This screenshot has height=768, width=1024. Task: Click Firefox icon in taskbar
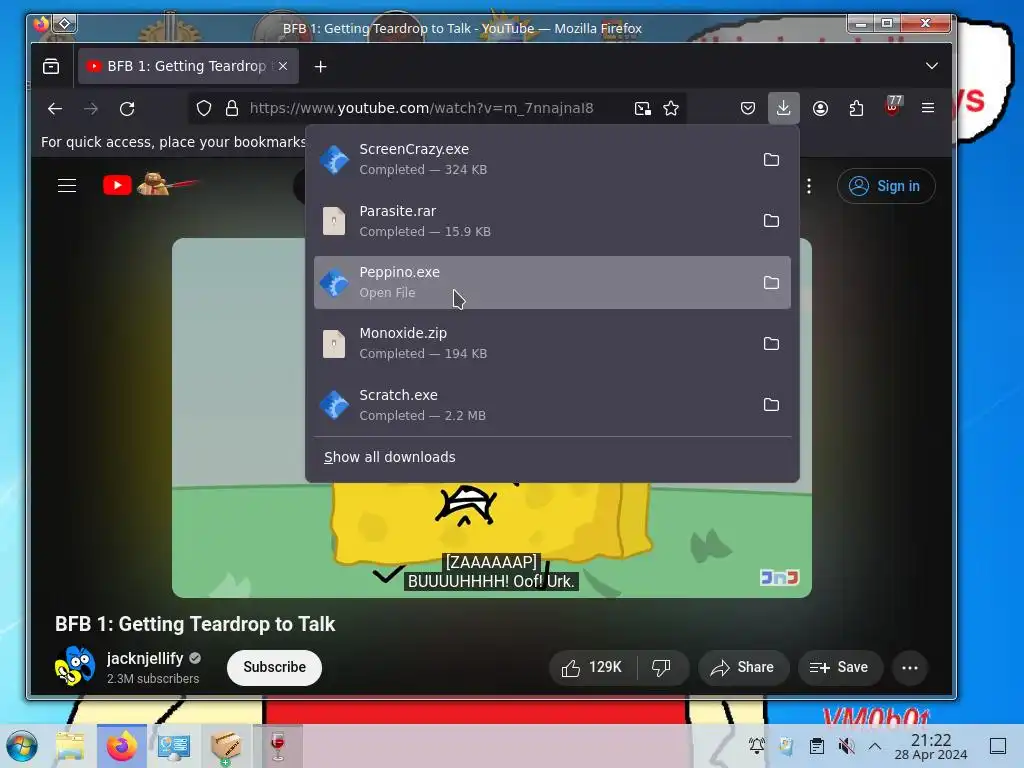pyautogui.click(x=122, y=745)
